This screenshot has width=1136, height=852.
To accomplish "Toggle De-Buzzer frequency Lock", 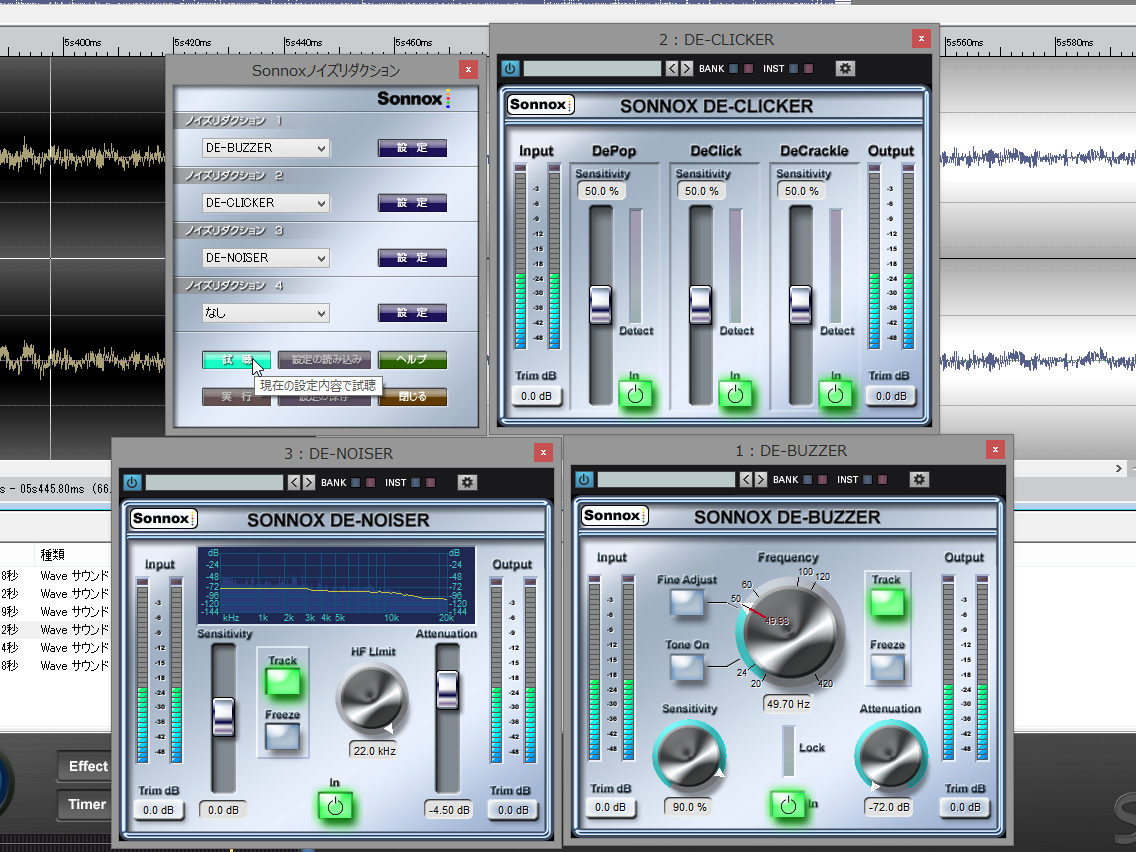I will (788, 751).
